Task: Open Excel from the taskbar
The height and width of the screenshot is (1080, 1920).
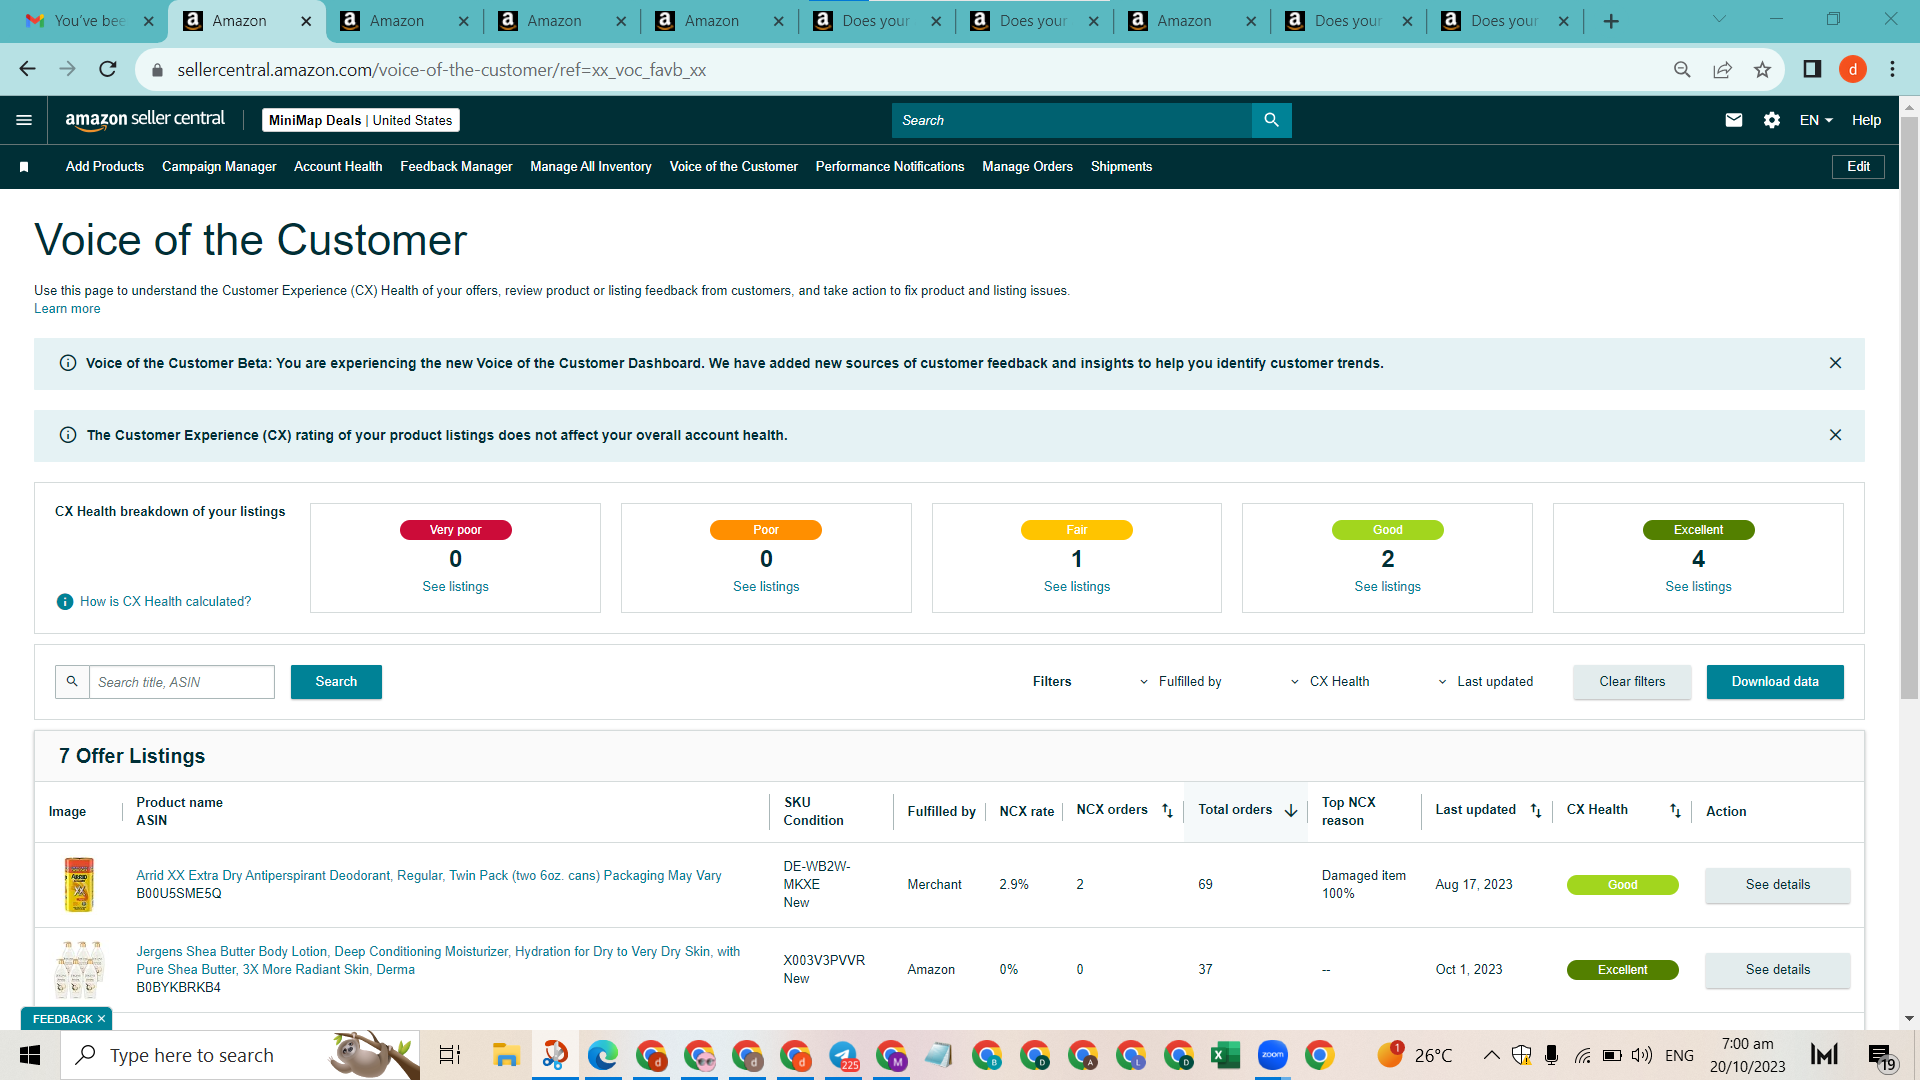Action: 1226,1055
